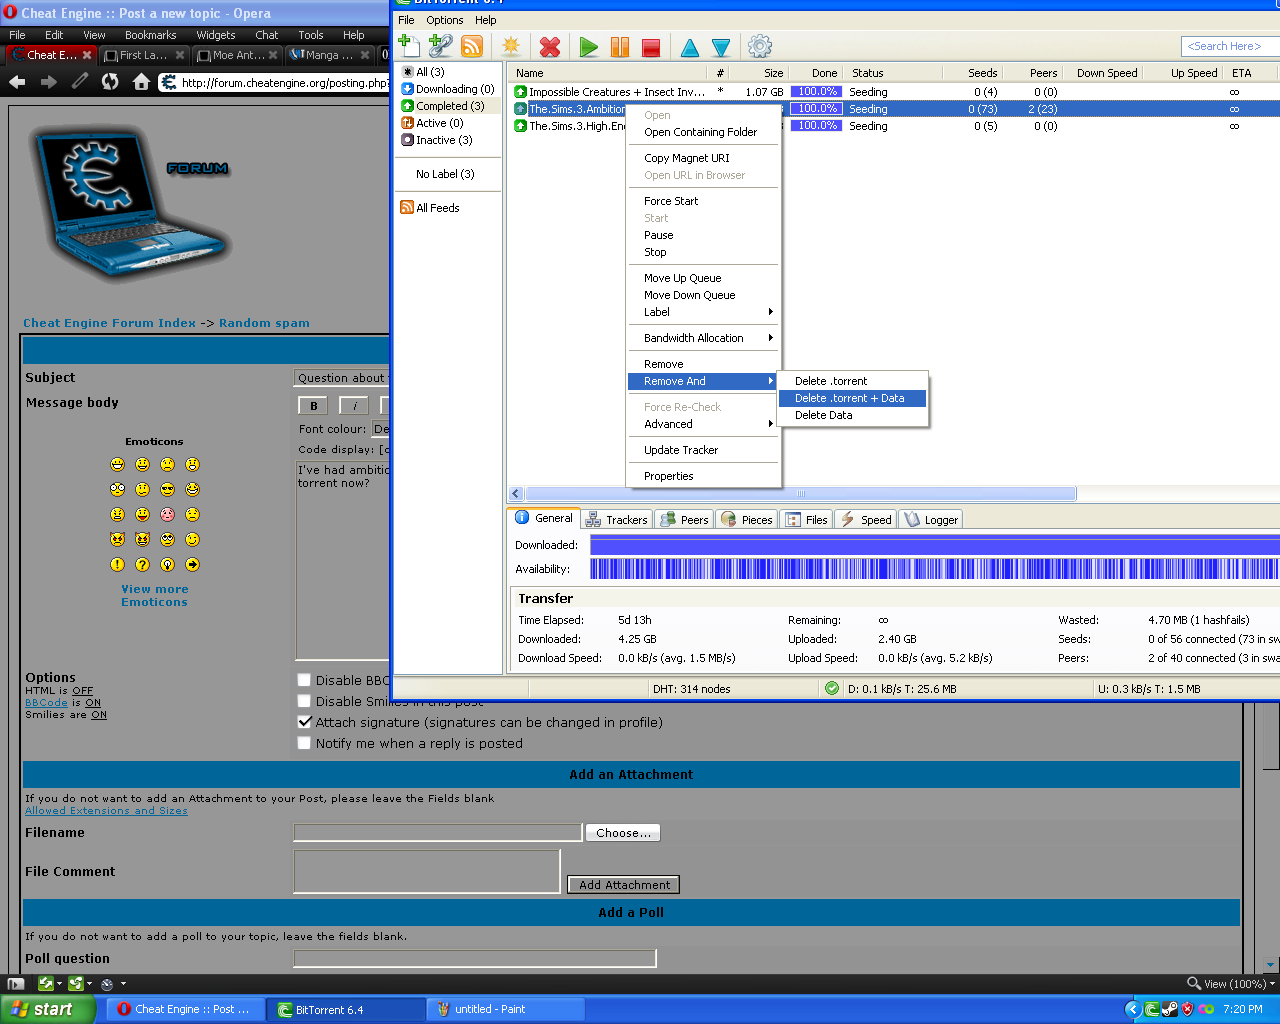The image size is (1280, 1024).
Task: Click the Cheat Engine laptop forum logo
Action: tap(131, 204)
